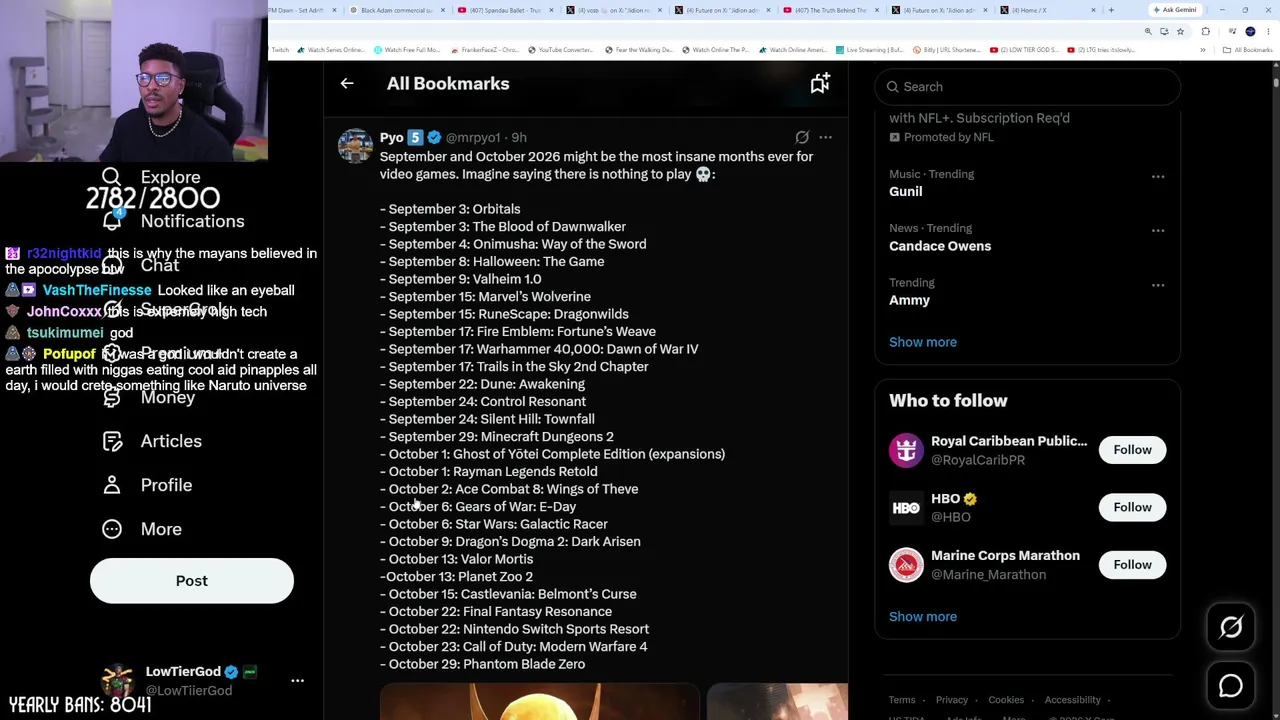
Task: Open the Bitly URL Shortener bookmark
Action: pyautogui.click(x=947, y=50)
